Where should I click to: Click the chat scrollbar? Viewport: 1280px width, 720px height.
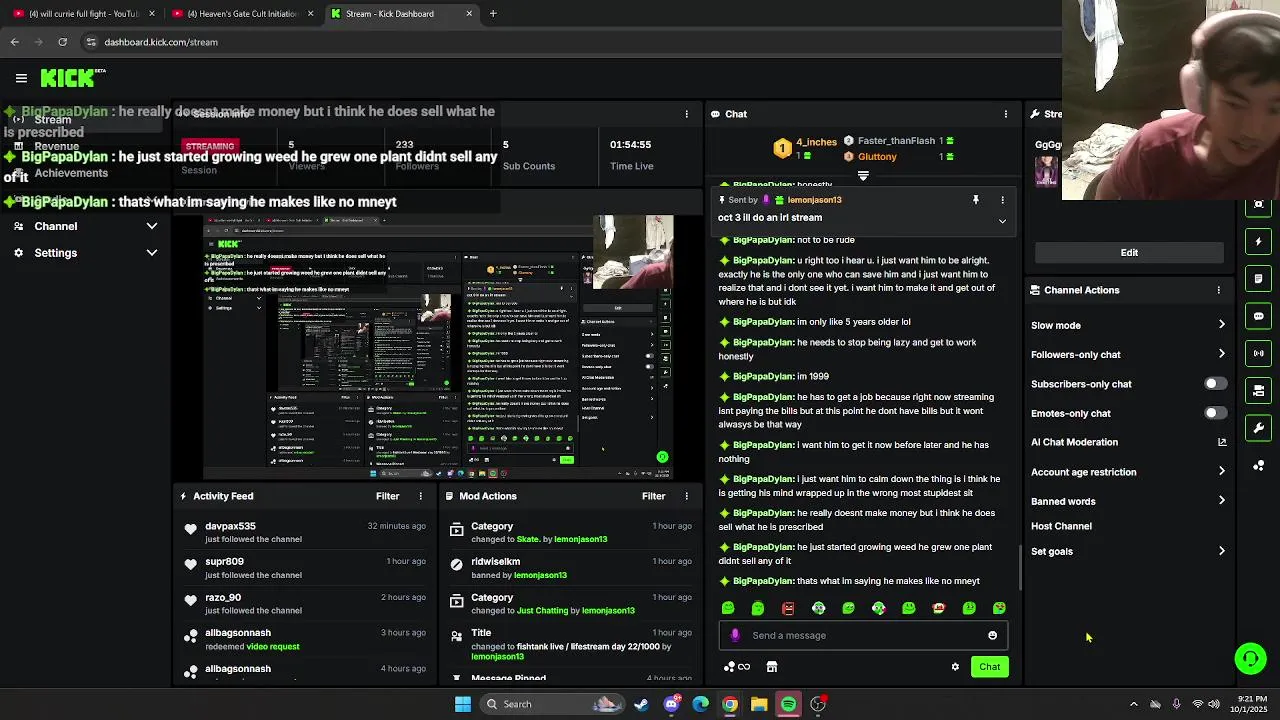1019,567
